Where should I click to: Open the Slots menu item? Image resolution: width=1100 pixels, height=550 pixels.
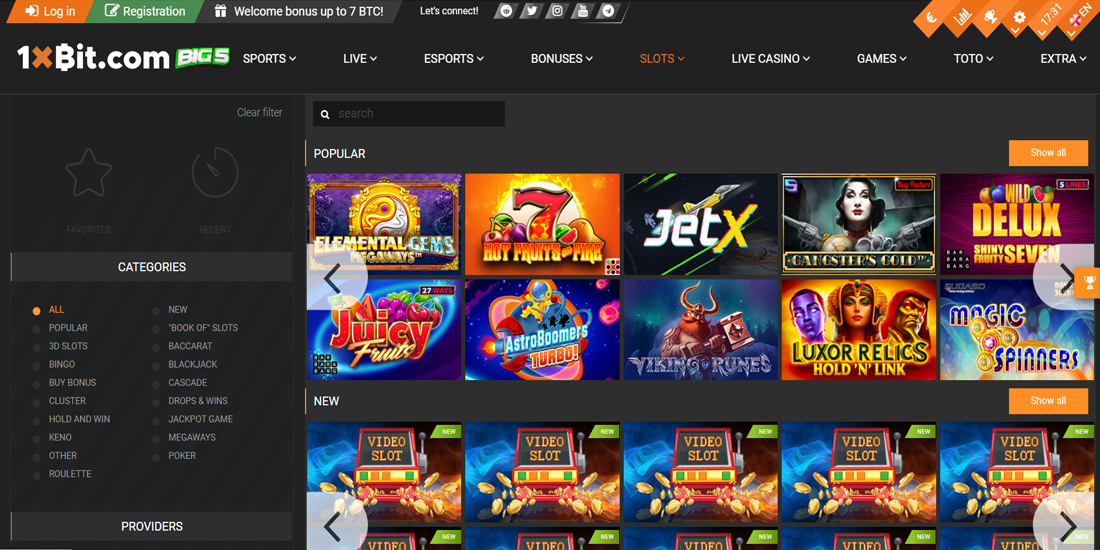point(662,59)
